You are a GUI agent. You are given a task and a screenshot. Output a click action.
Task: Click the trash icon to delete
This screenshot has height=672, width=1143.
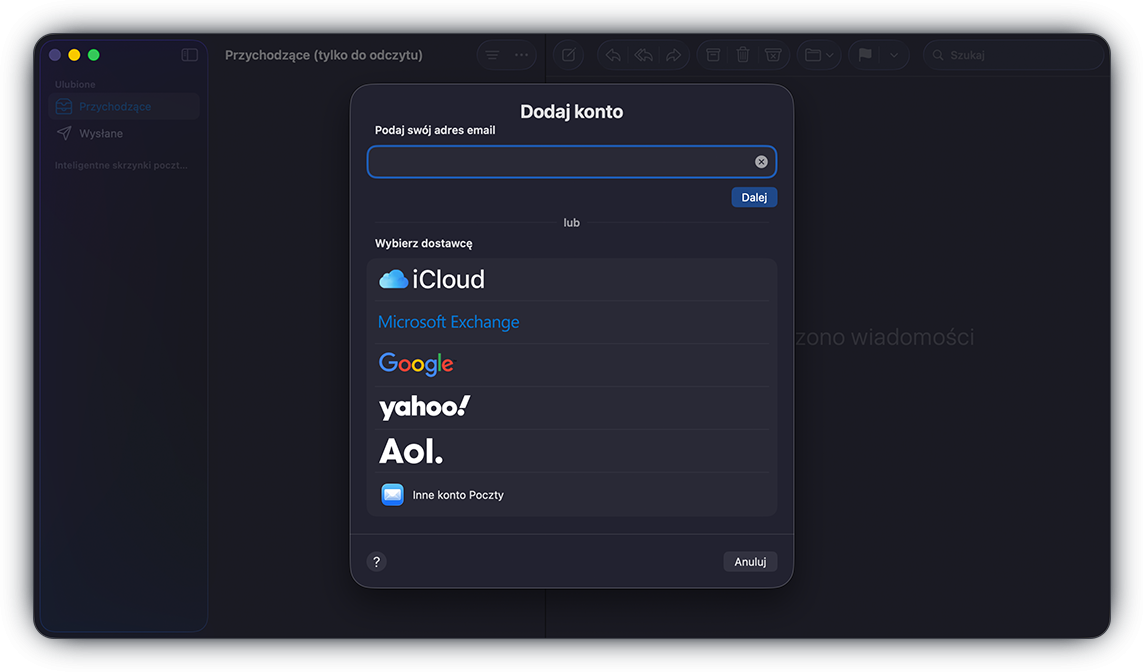tap(743, 55)
